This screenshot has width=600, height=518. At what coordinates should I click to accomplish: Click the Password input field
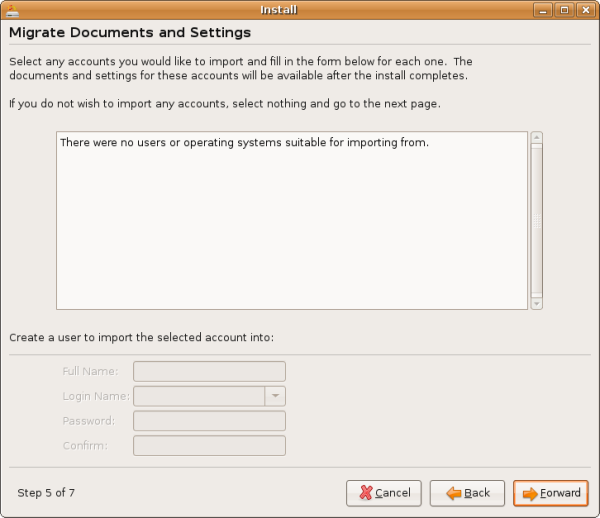tap(209, 421)
